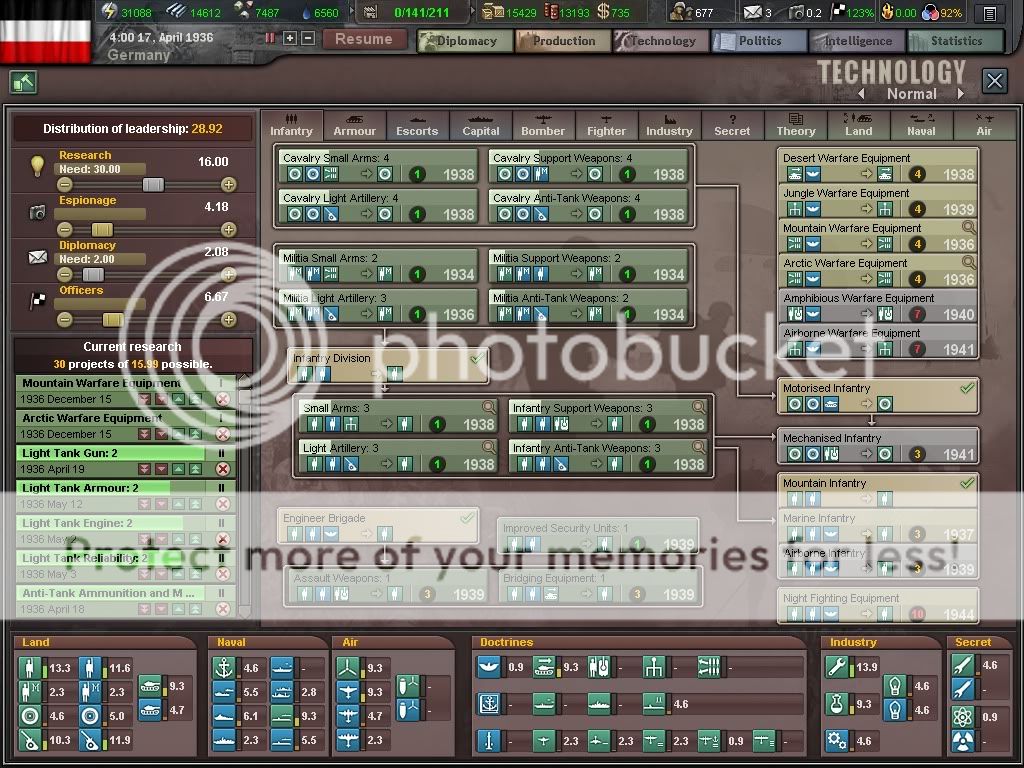Image resolution: width=1024 pixels, height=768 pixels.
Task: Click the magnifier on Infantry Support Weapons
Action: [x=698, y=407]
